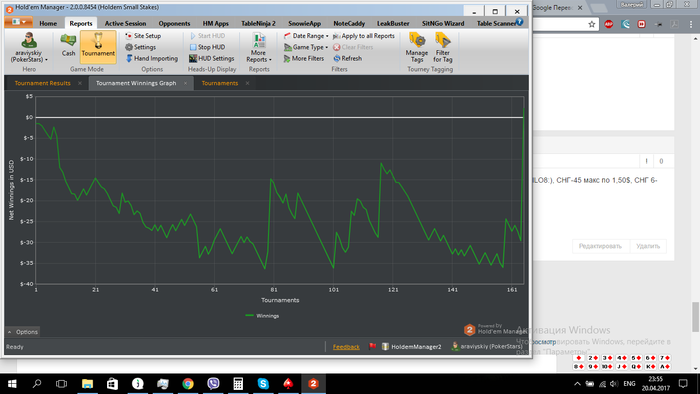Switch to the Tournaments report tab

(x=220, y=83)
